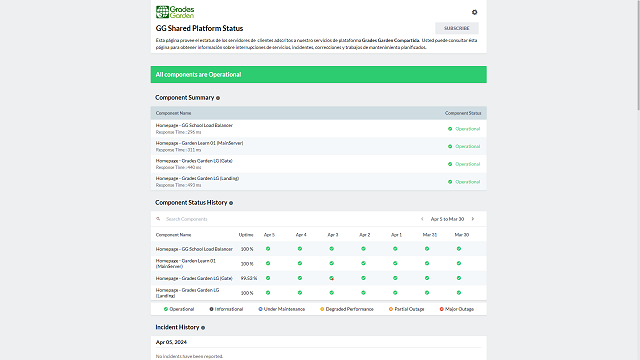Click Apr 4 status dot for GG School Load Balancer
Screen dimensions: 640x360
[x=300, y=249]
